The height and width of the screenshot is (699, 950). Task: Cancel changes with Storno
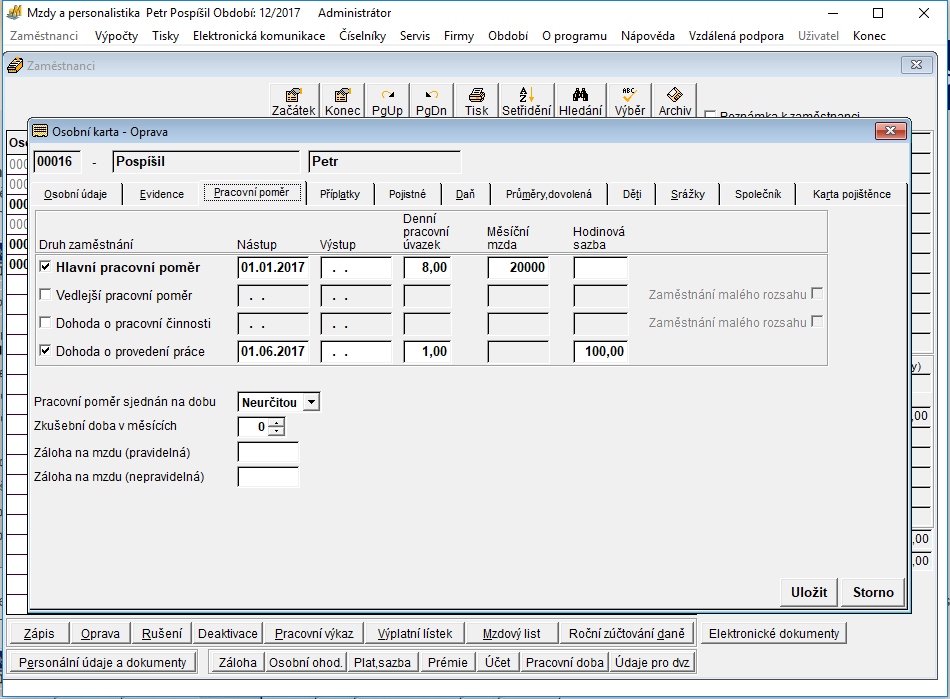coord(873,592)
